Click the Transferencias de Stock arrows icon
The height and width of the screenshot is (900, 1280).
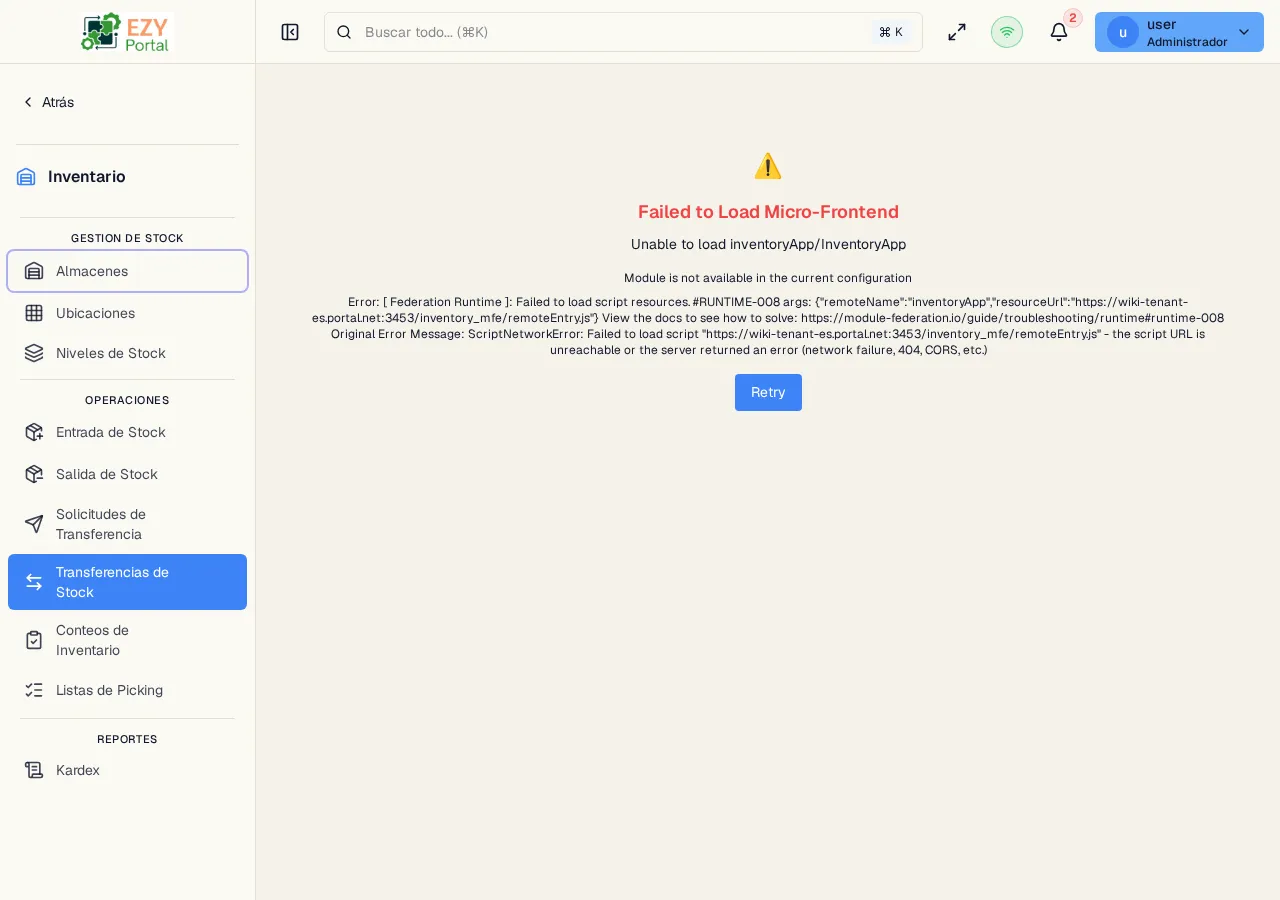click(34, 582)
